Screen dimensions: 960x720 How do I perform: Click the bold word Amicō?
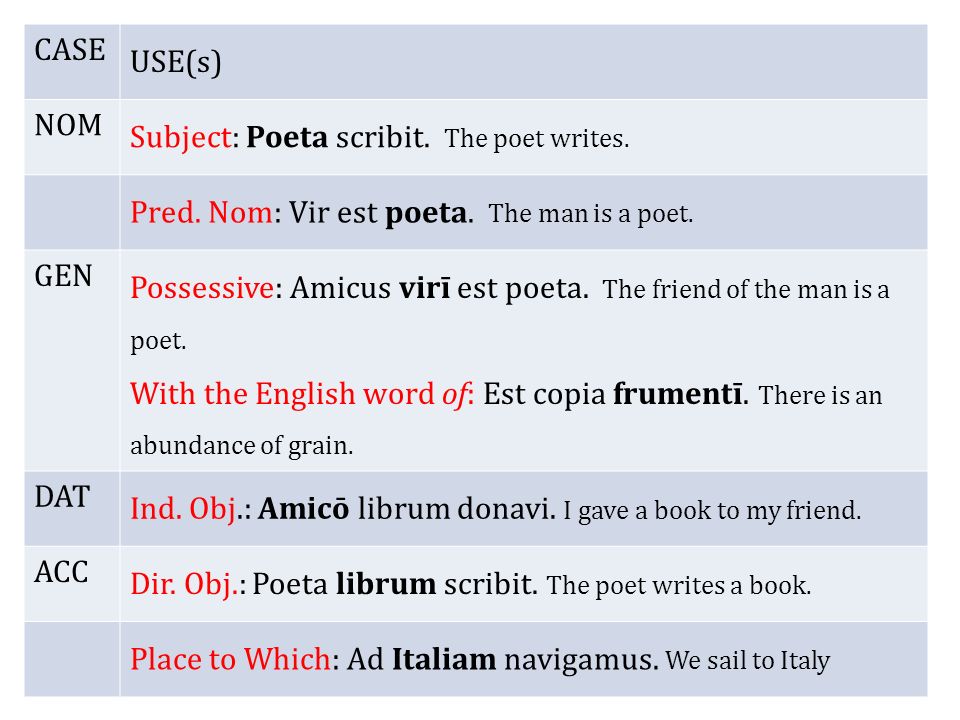click(x=304, y=509)
